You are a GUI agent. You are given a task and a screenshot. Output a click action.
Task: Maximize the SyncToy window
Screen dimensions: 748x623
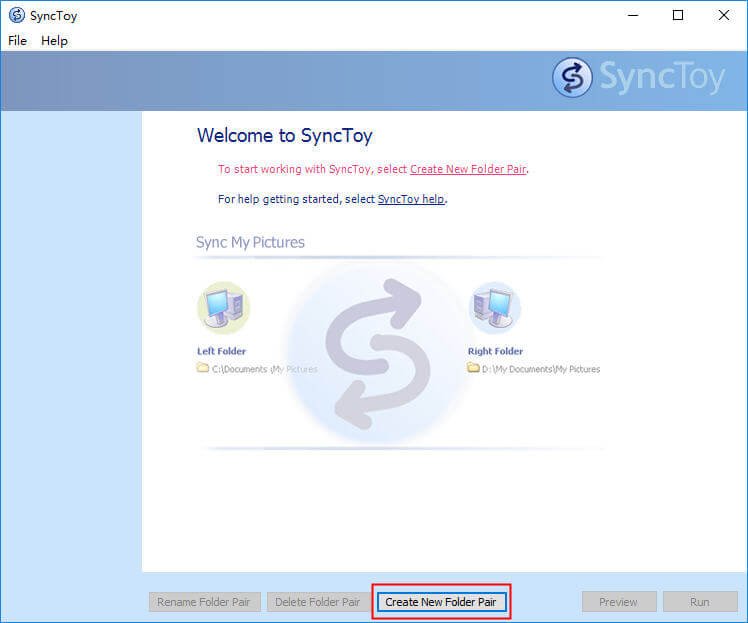(x=678, y=15)
